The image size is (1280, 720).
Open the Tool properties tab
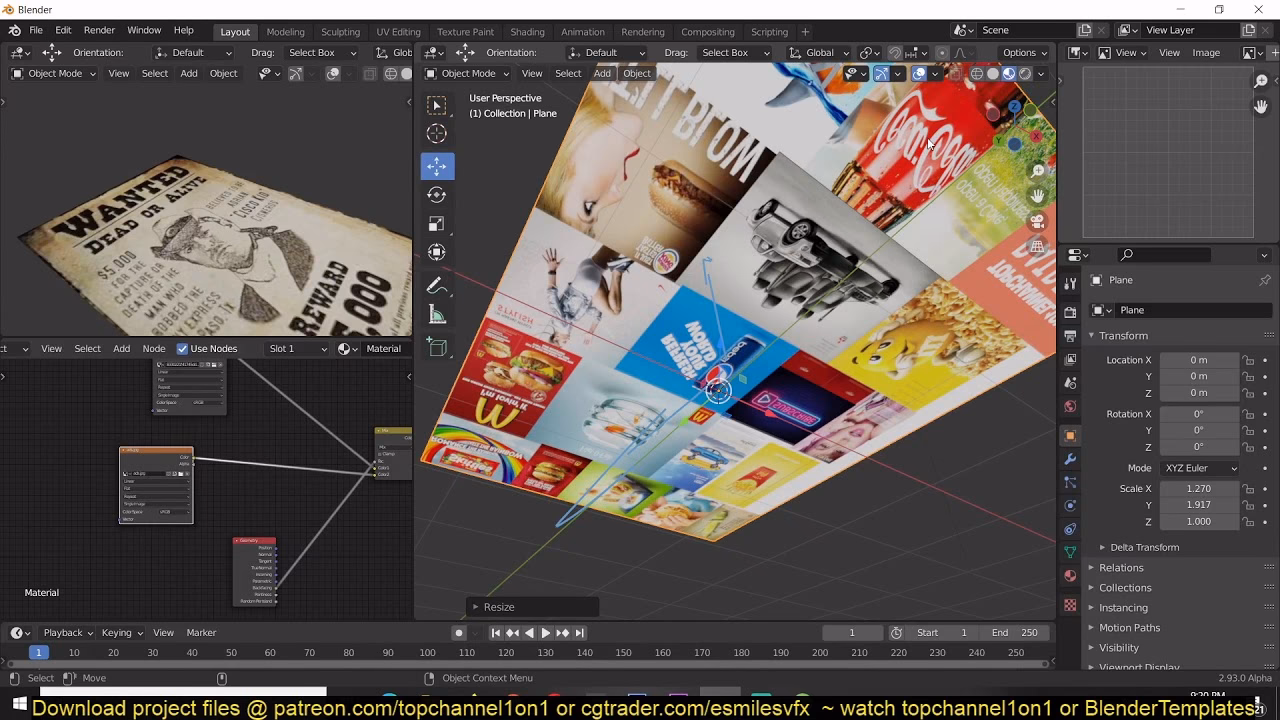(x=1070, y=284)
